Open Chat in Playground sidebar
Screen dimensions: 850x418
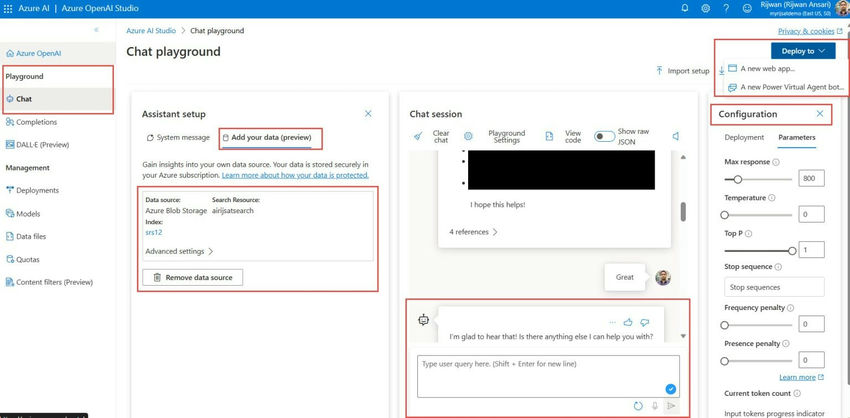[x=57, y=99]
